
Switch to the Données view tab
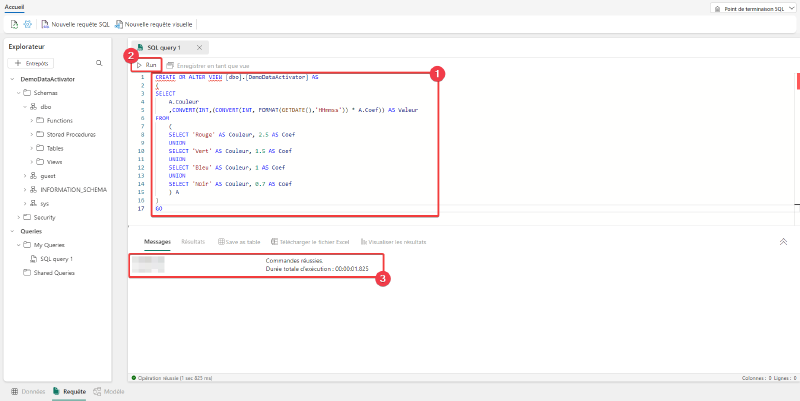pos(28,392)
